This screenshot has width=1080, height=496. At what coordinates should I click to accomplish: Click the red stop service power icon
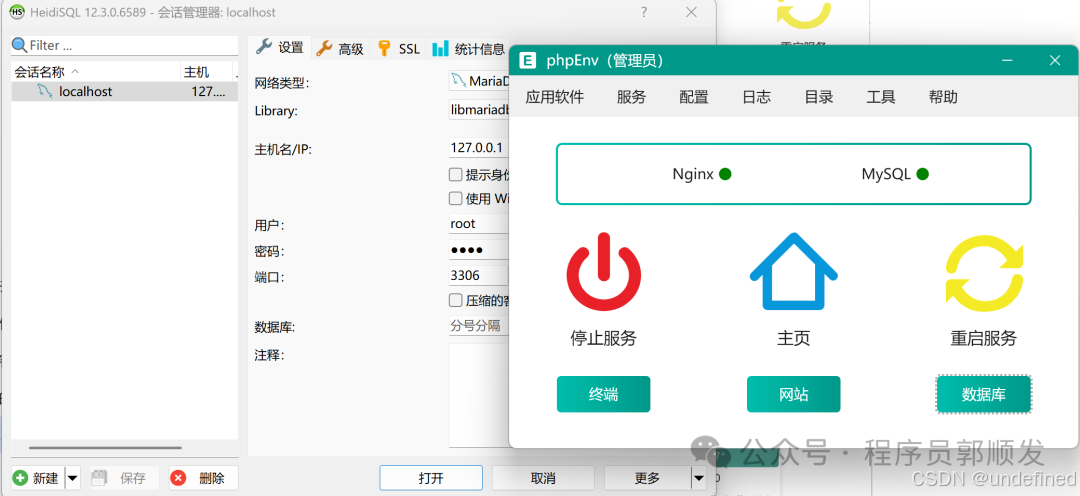(603, 272)
